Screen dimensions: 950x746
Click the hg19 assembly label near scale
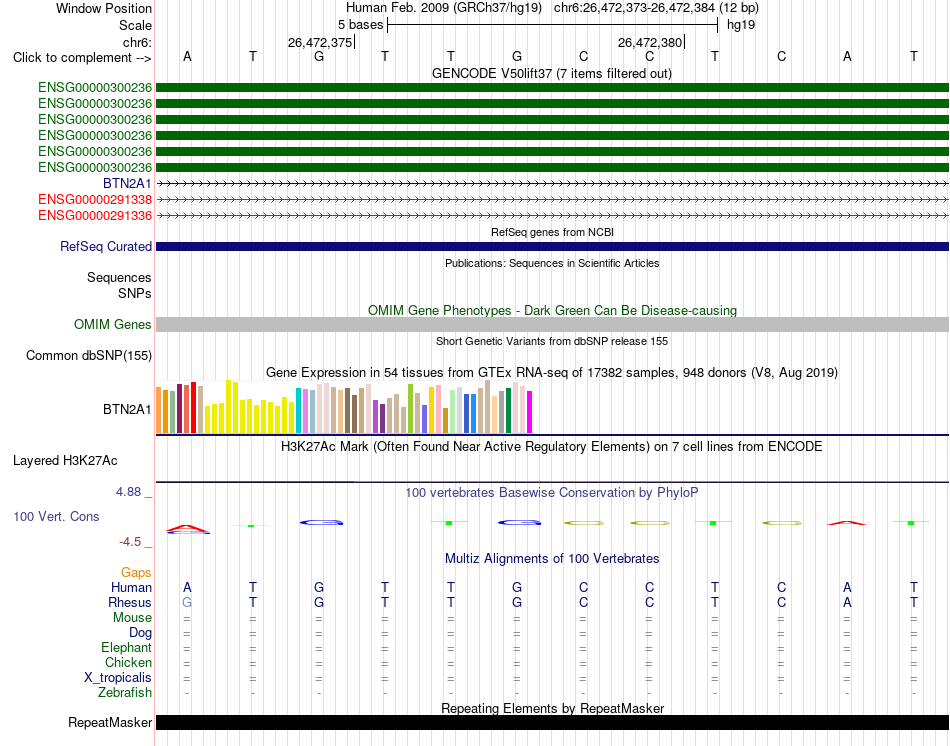[741, 25]
